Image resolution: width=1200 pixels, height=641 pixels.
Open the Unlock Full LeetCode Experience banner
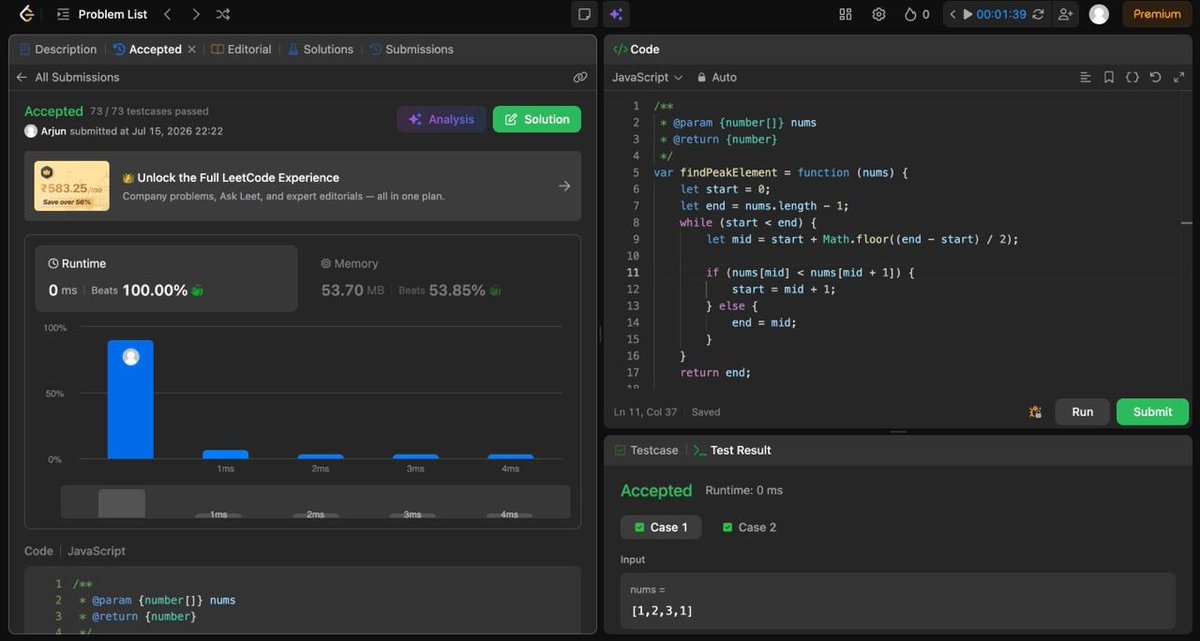click(302, 186)
